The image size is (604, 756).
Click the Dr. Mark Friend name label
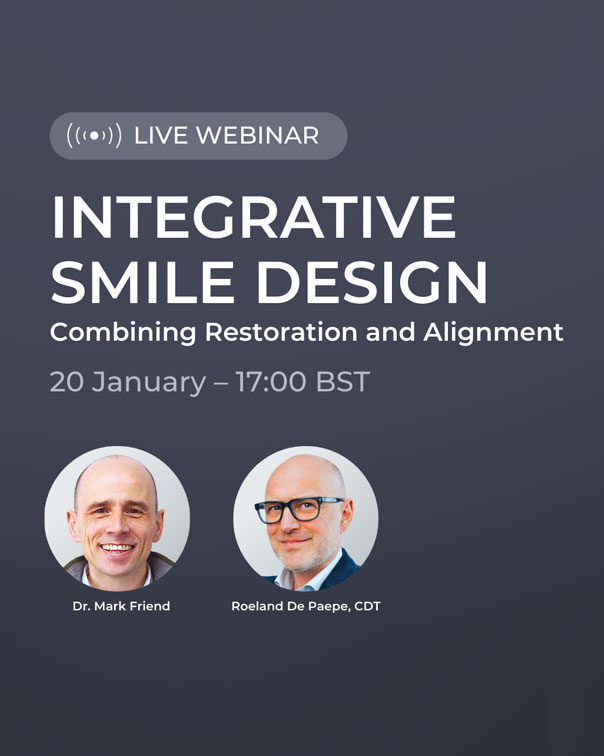tap(117, 607)
